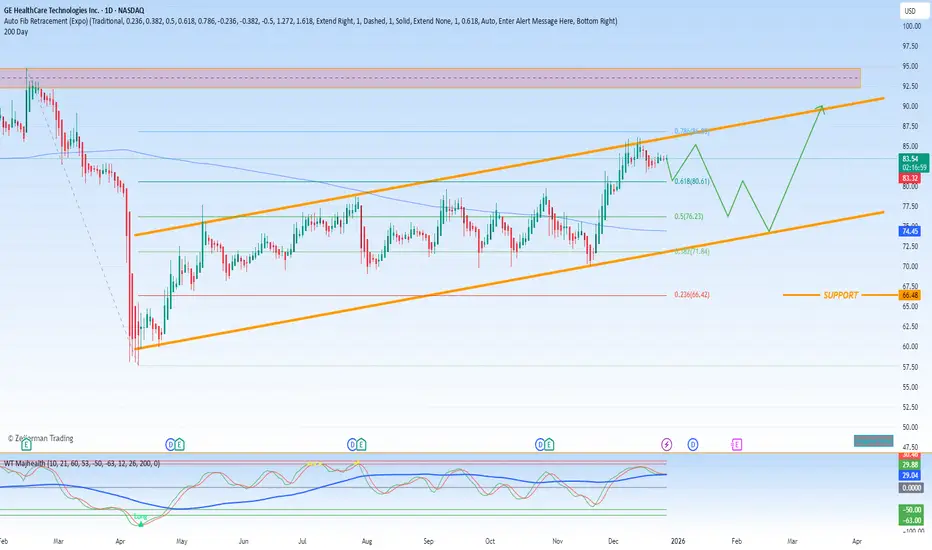Click the gray 0.0000 zero line label
932x550 pixels.
pos(911,488)
